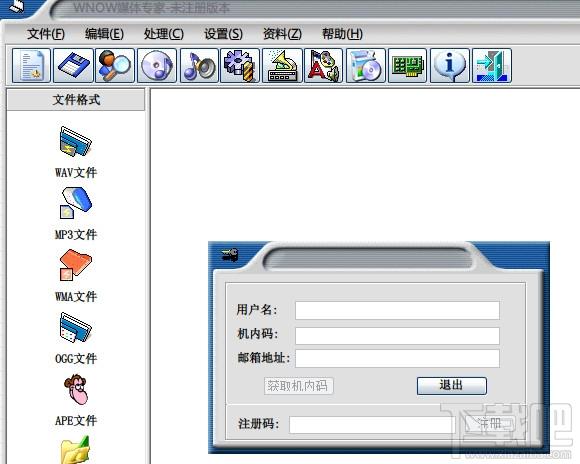Focus the 注册码 input field
Screen dimensions: 580x464
(372, 424)
